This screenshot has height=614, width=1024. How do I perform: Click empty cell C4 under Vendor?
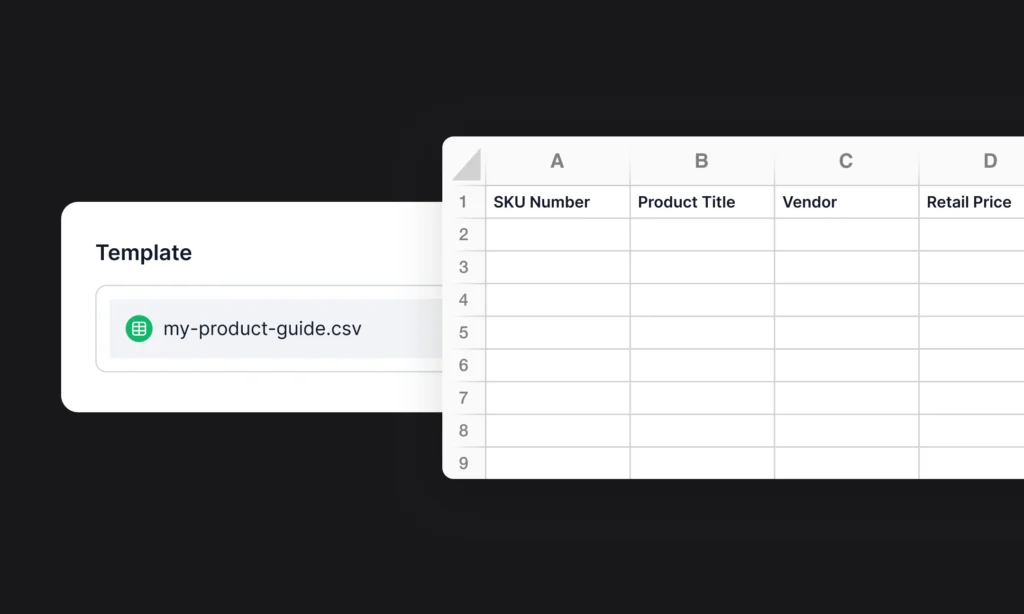(x=845, y=300)
